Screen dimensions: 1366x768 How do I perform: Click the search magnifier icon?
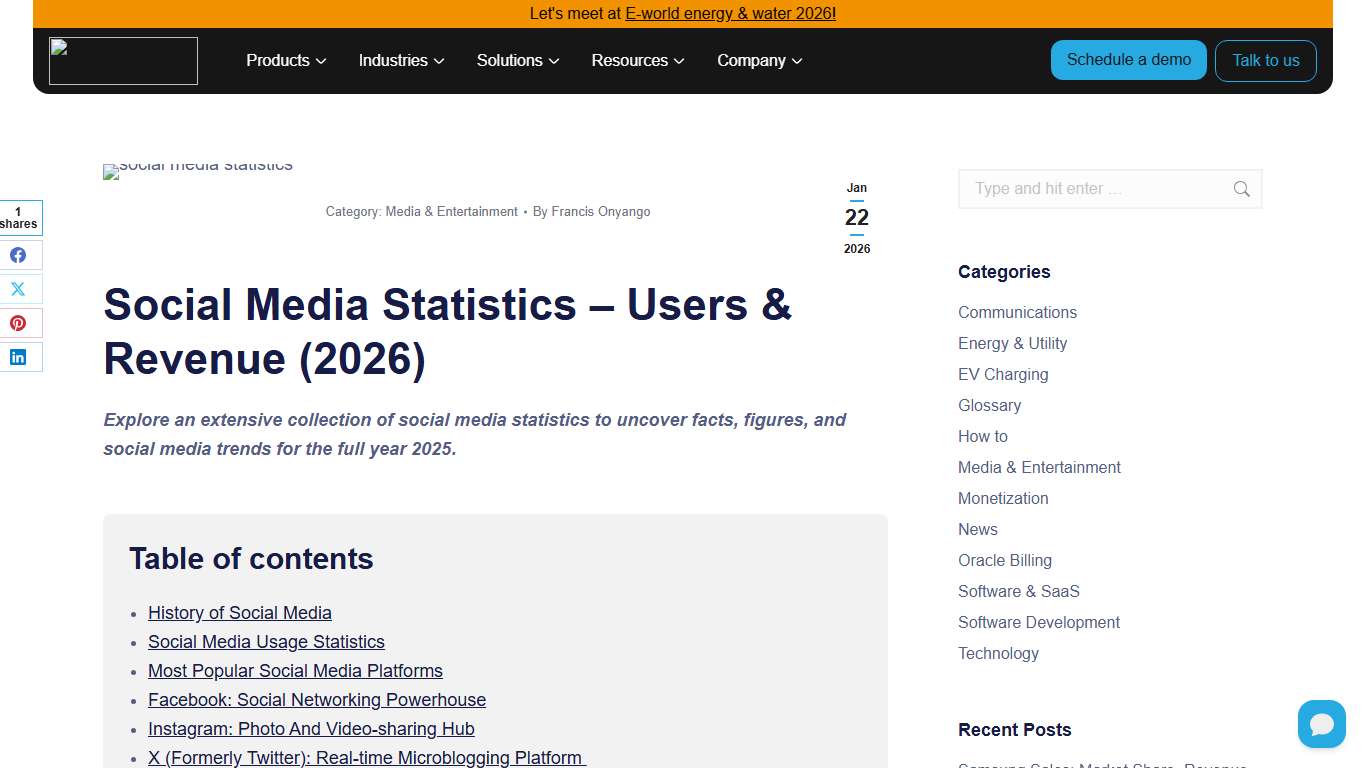coord(1241,189)
